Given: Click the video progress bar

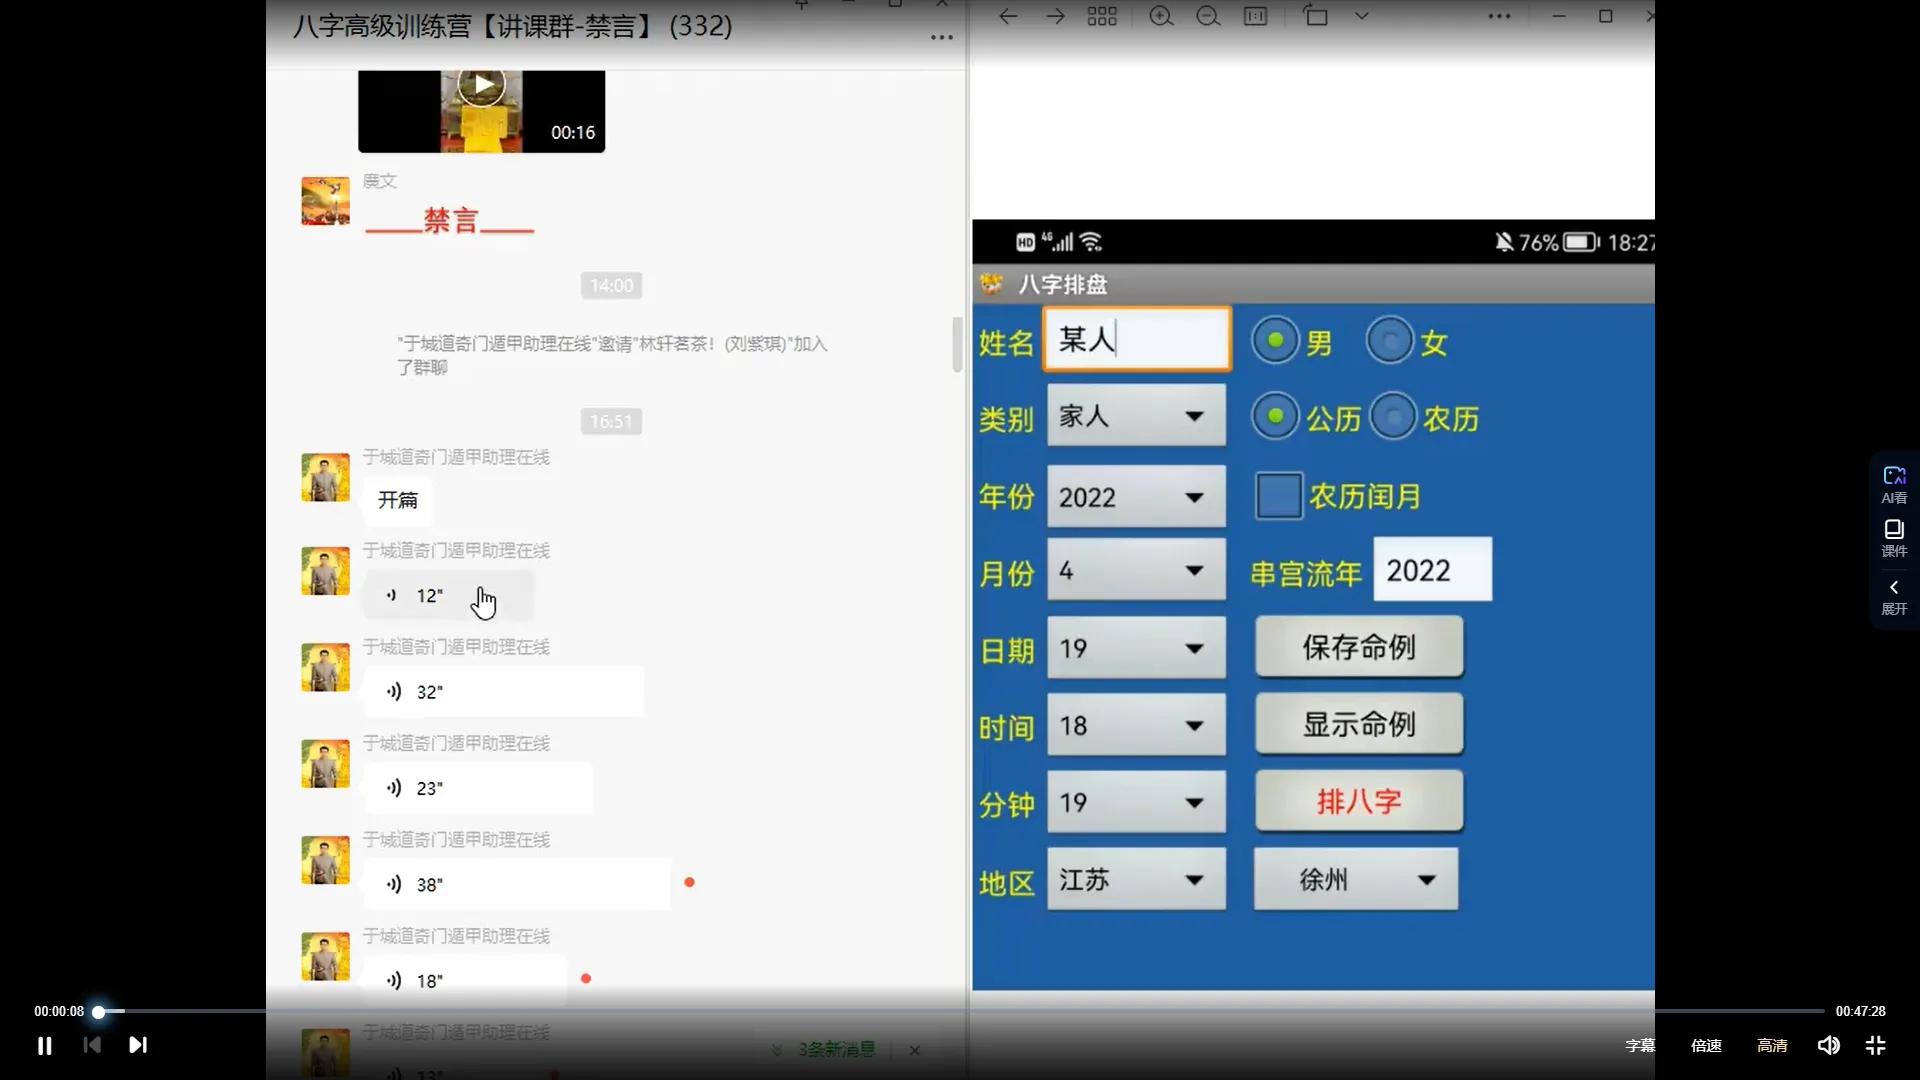Looking at the screenshot, I should pyautogui.click(x=960, y=1011).
